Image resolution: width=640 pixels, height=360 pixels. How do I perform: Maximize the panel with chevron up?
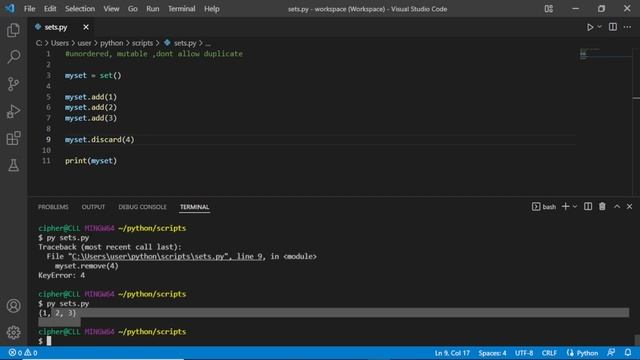click(617, 207)
